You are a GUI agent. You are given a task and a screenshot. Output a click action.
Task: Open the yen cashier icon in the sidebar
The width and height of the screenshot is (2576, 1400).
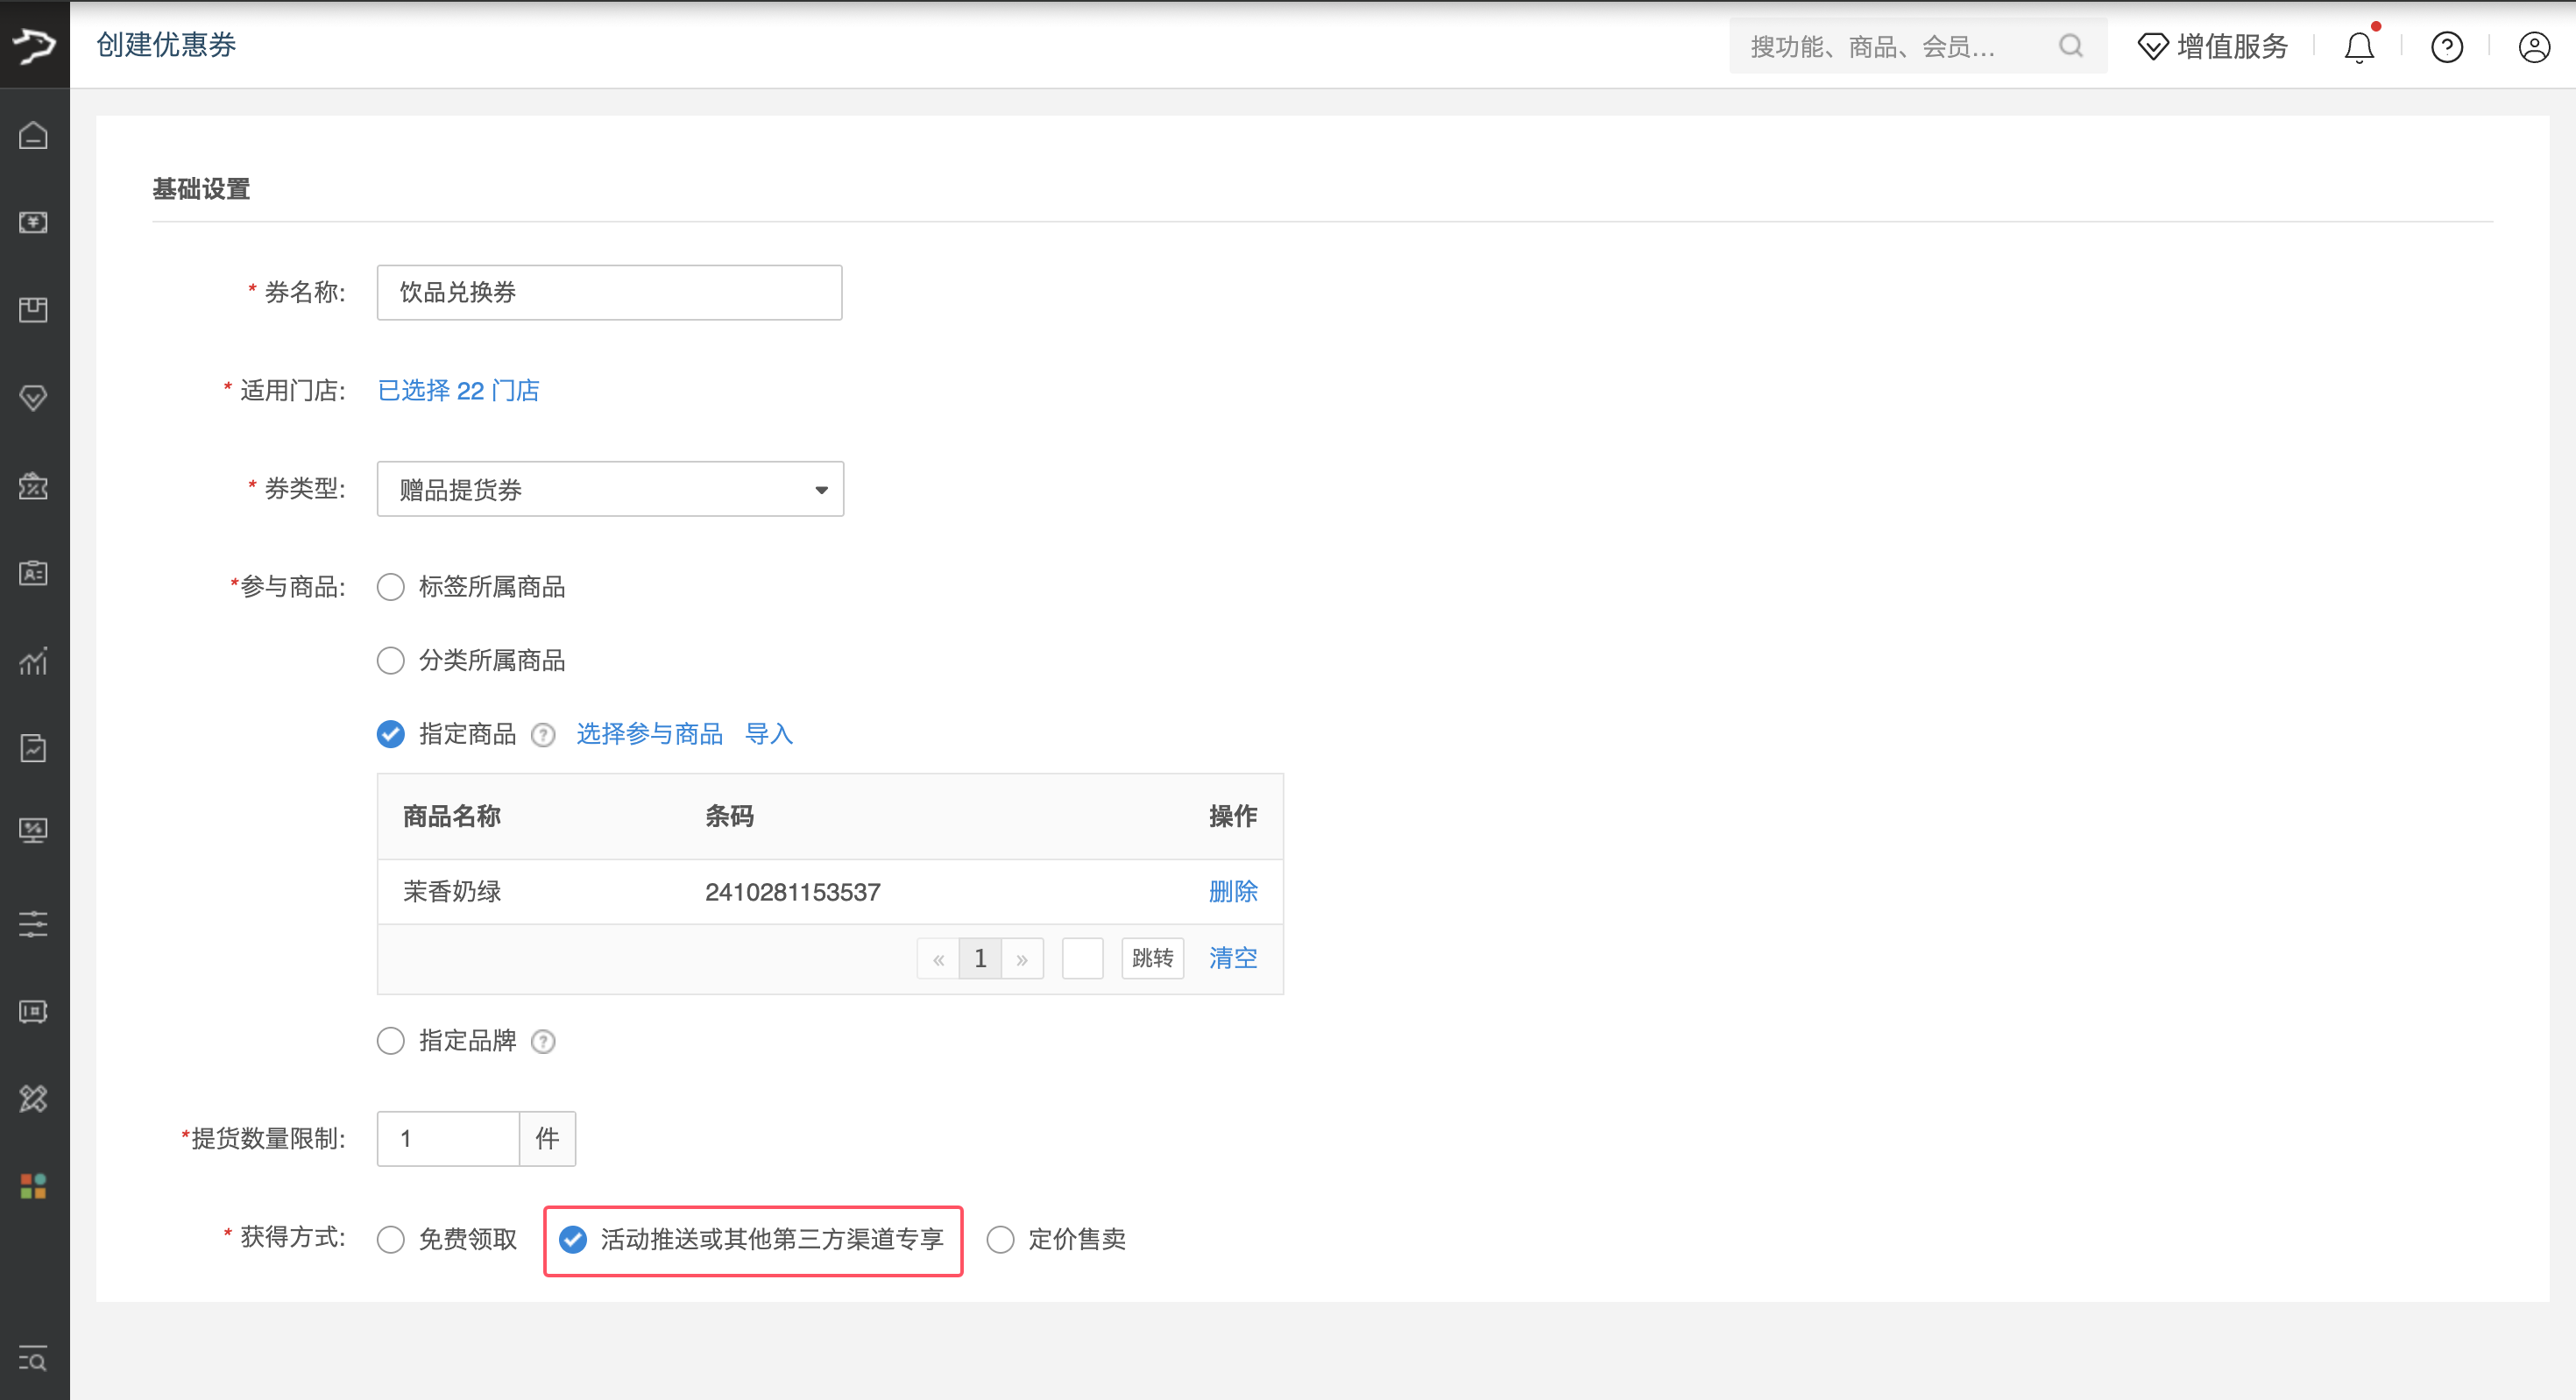(x=34, y=222)
